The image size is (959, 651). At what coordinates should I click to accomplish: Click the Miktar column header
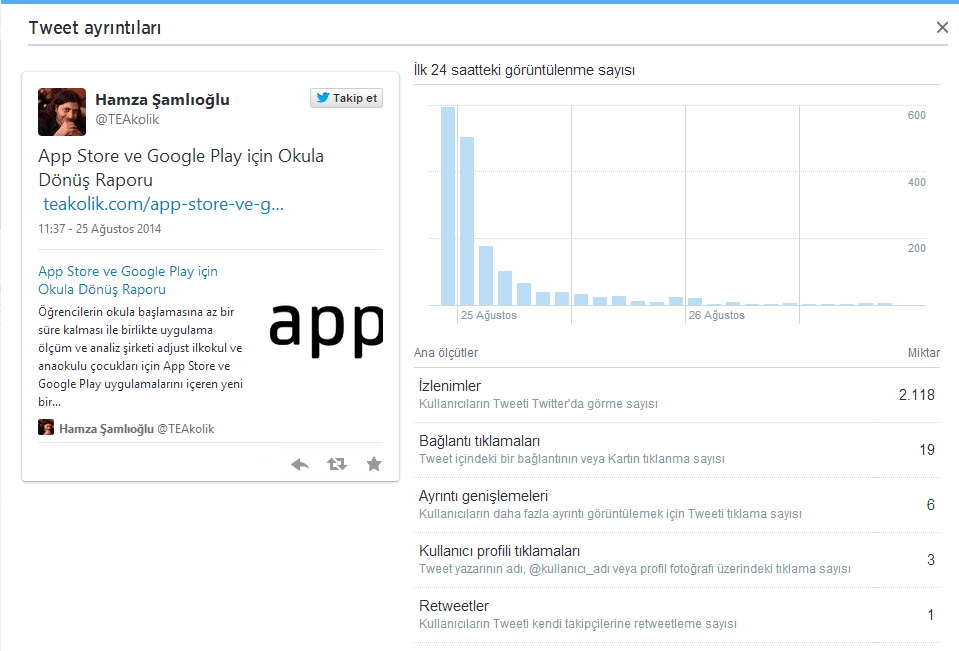point(924,353)
